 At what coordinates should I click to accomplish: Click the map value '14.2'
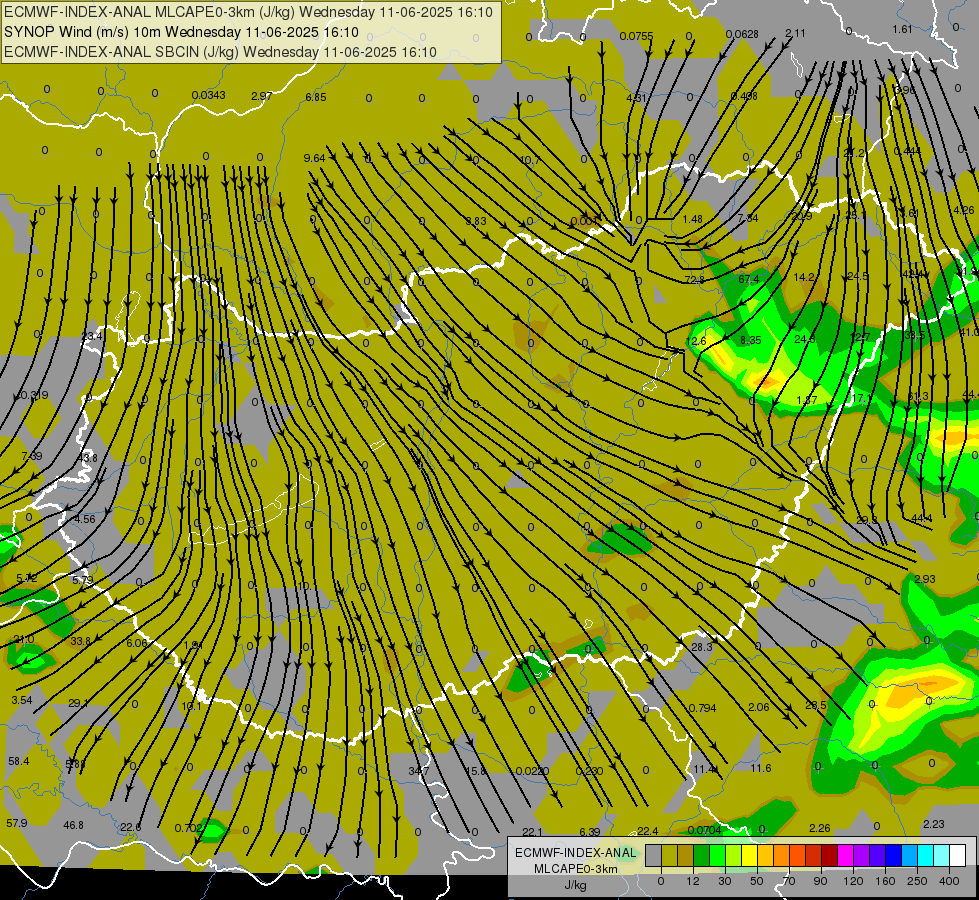pos(804,277)
